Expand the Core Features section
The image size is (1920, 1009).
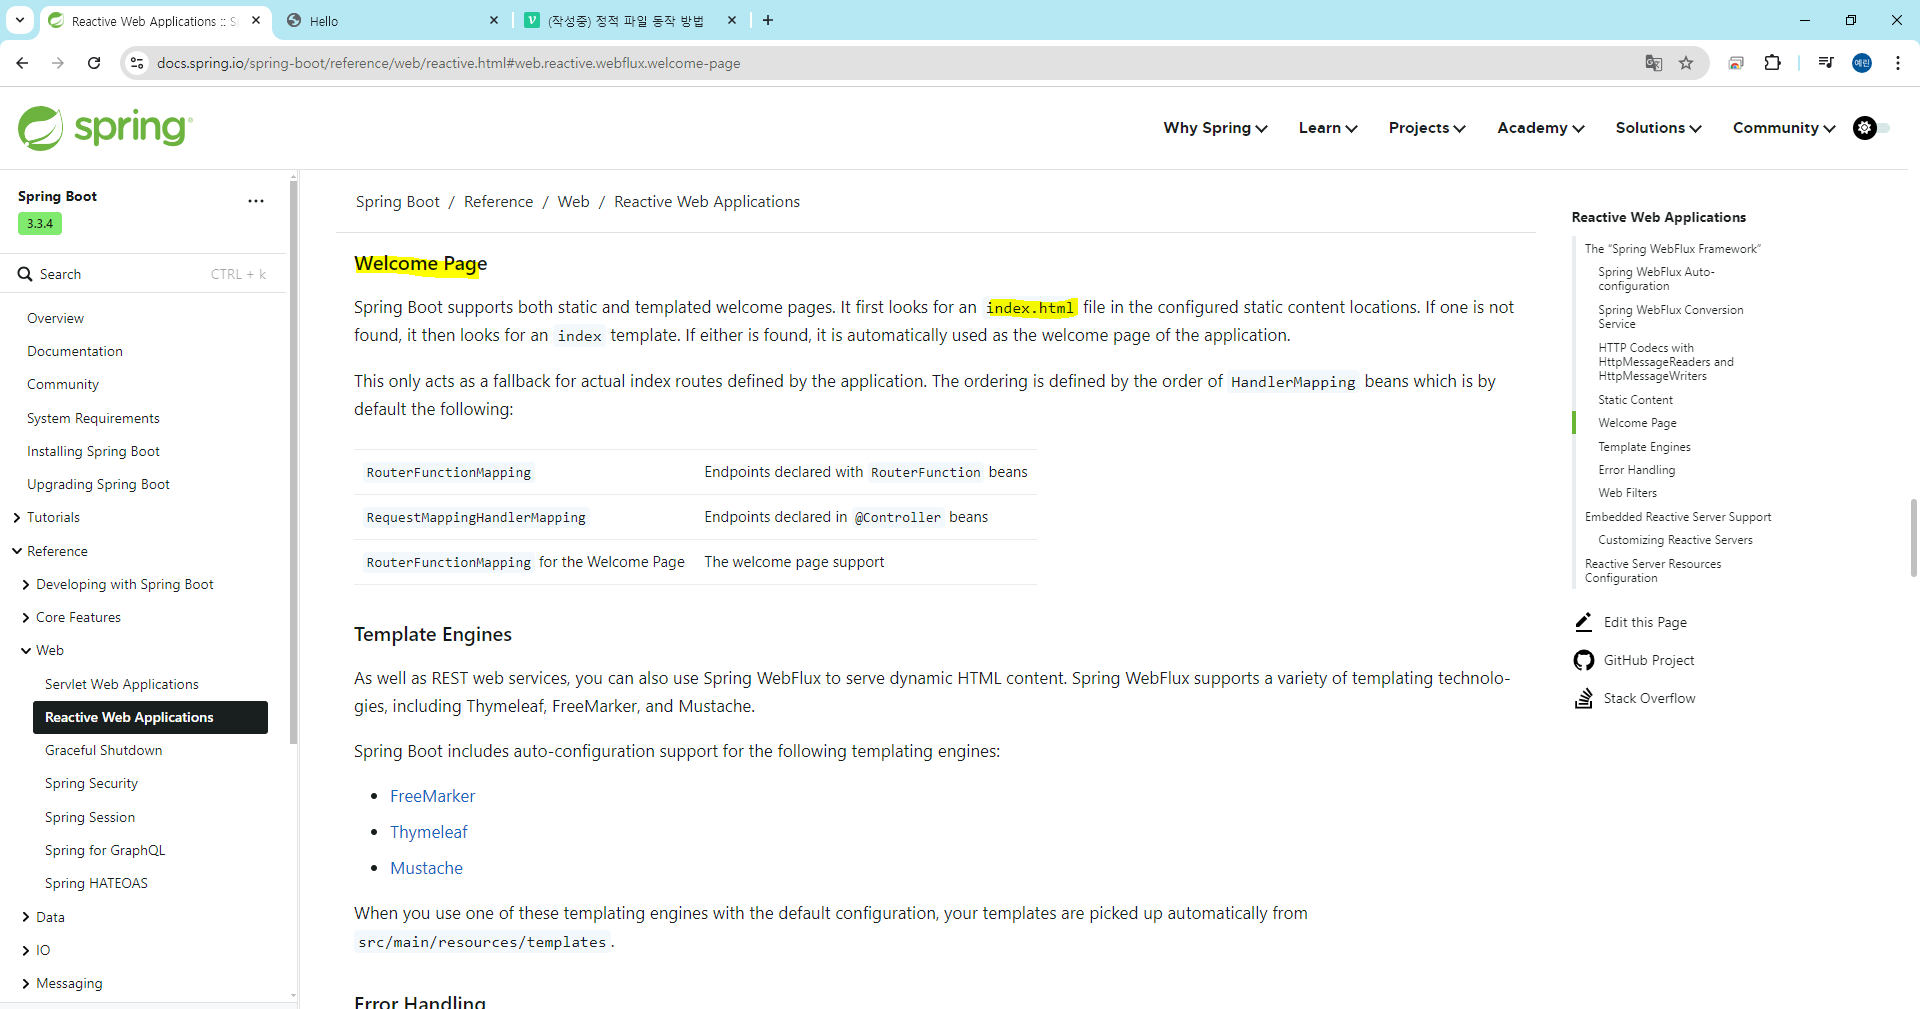click(x=26, y=617)
